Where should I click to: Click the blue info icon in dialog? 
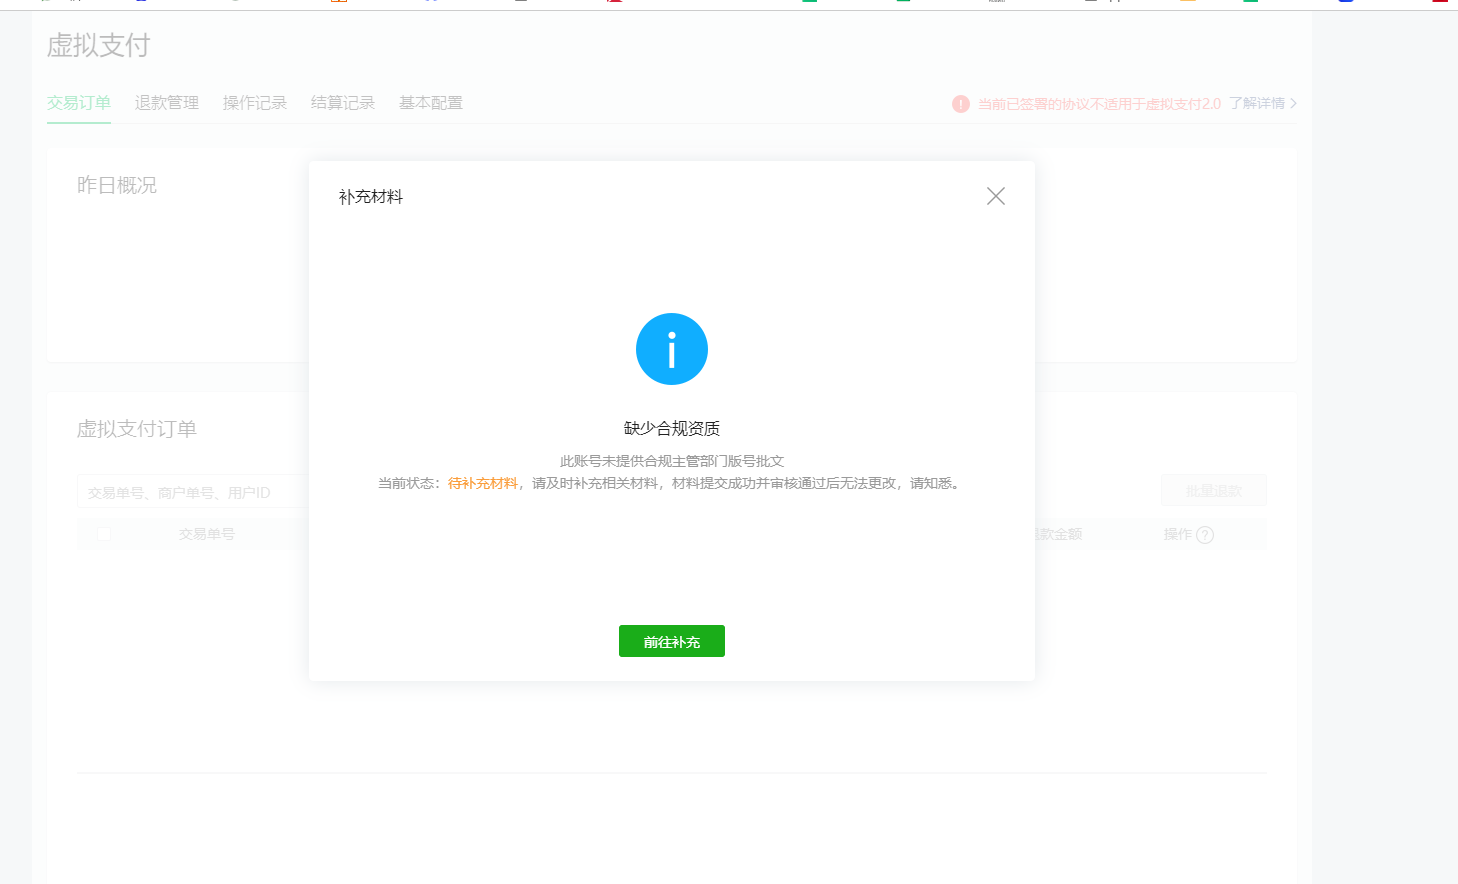672,349
